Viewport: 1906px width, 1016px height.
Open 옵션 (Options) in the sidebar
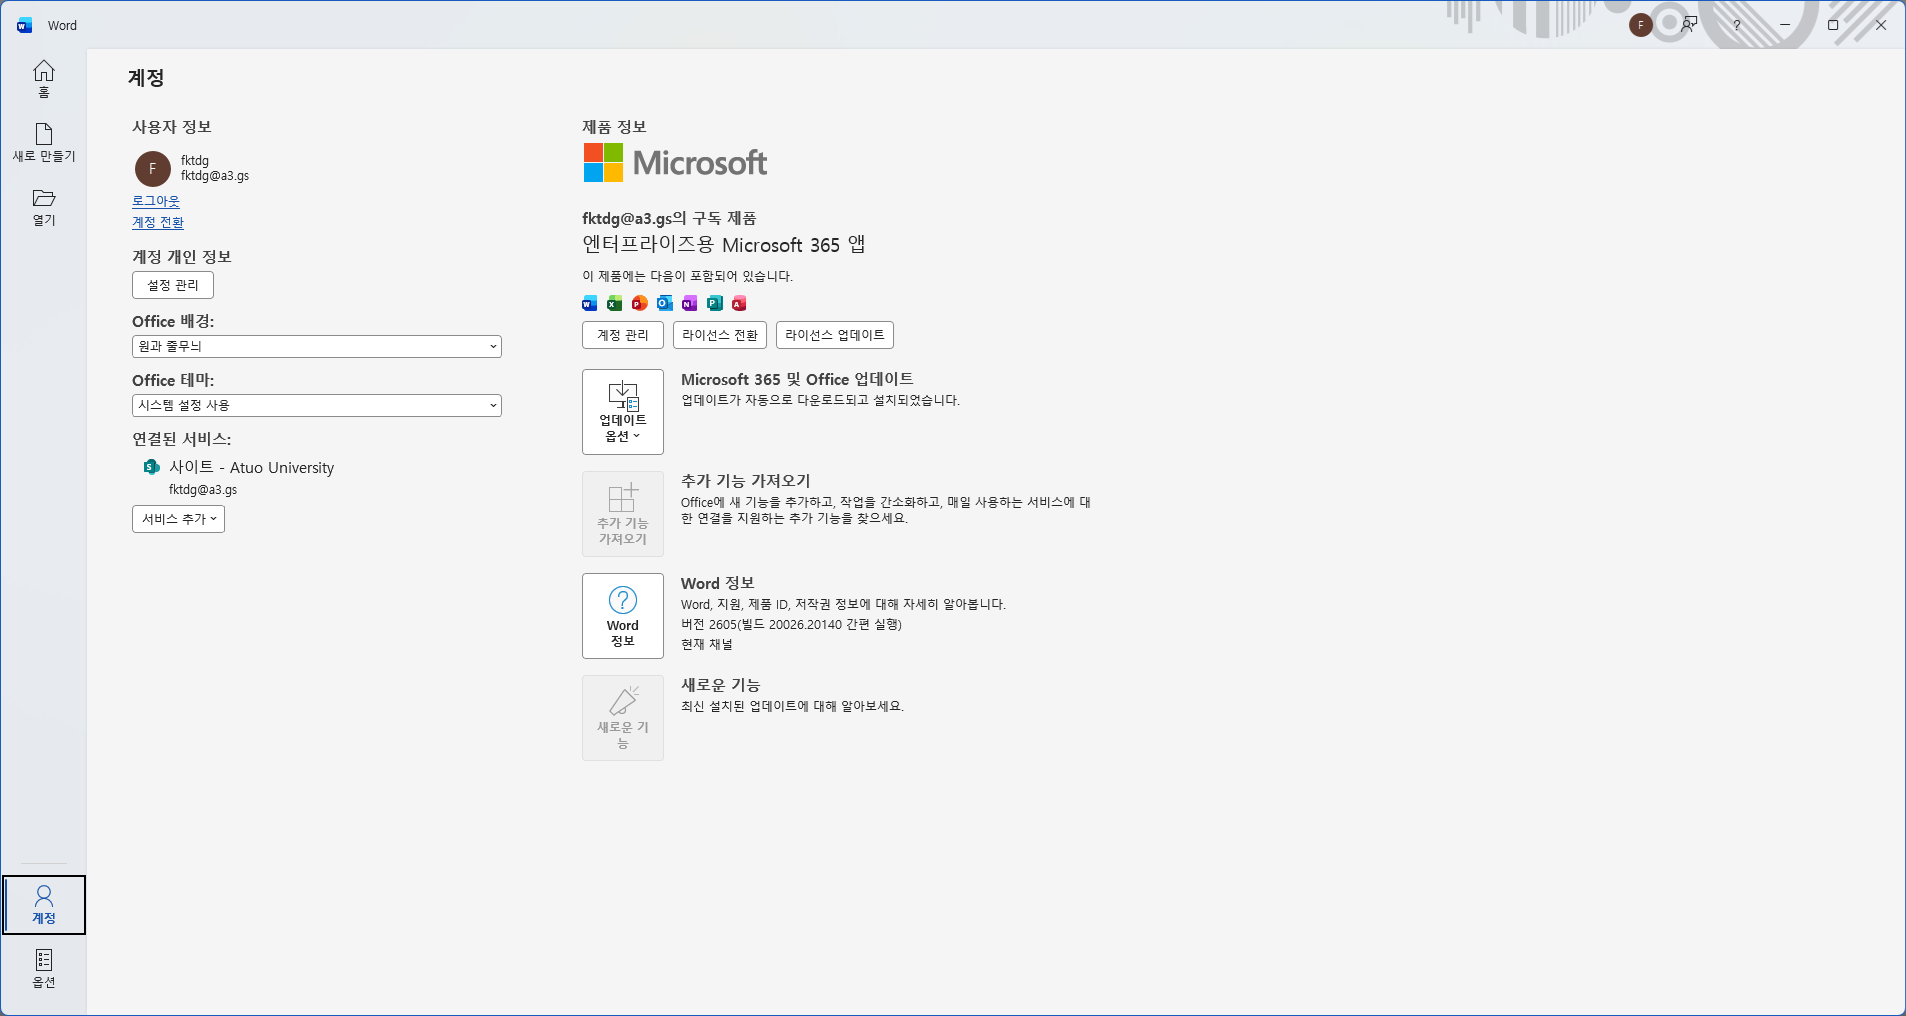click(43, 968)
